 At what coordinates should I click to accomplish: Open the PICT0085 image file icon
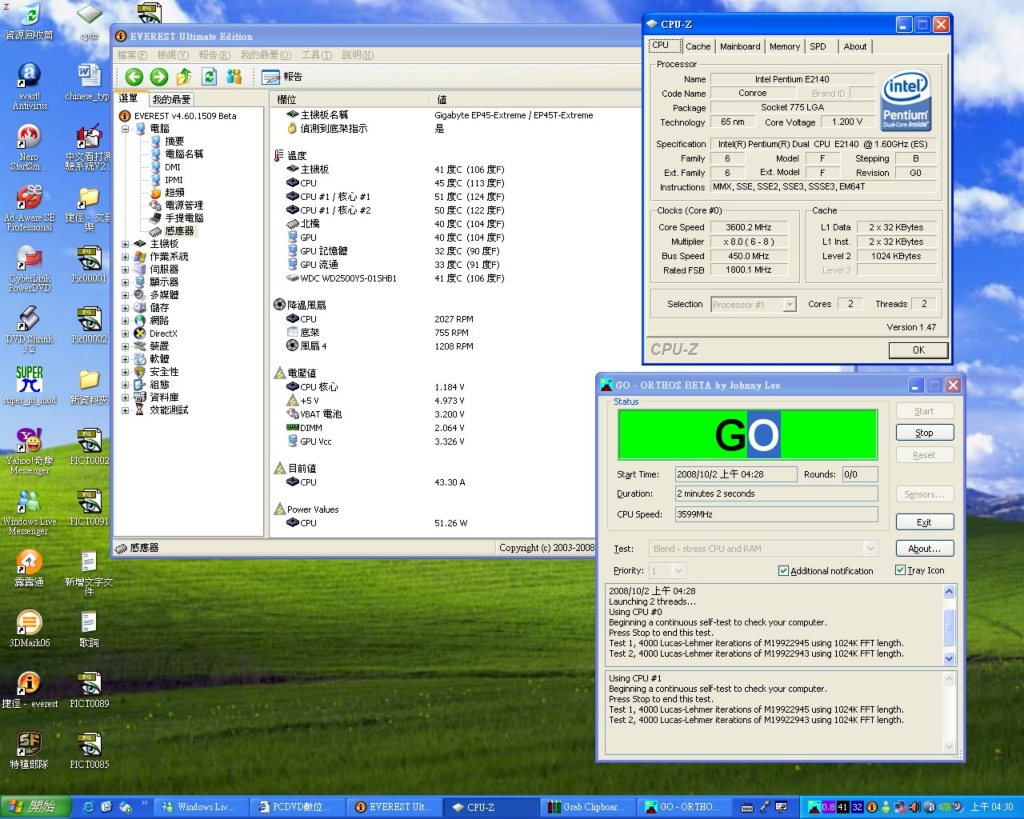[x=89, y=750]
